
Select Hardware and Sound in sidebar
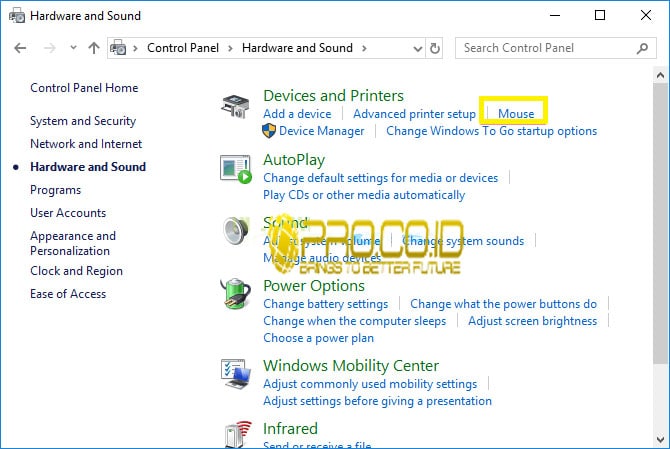pos(88,167)
